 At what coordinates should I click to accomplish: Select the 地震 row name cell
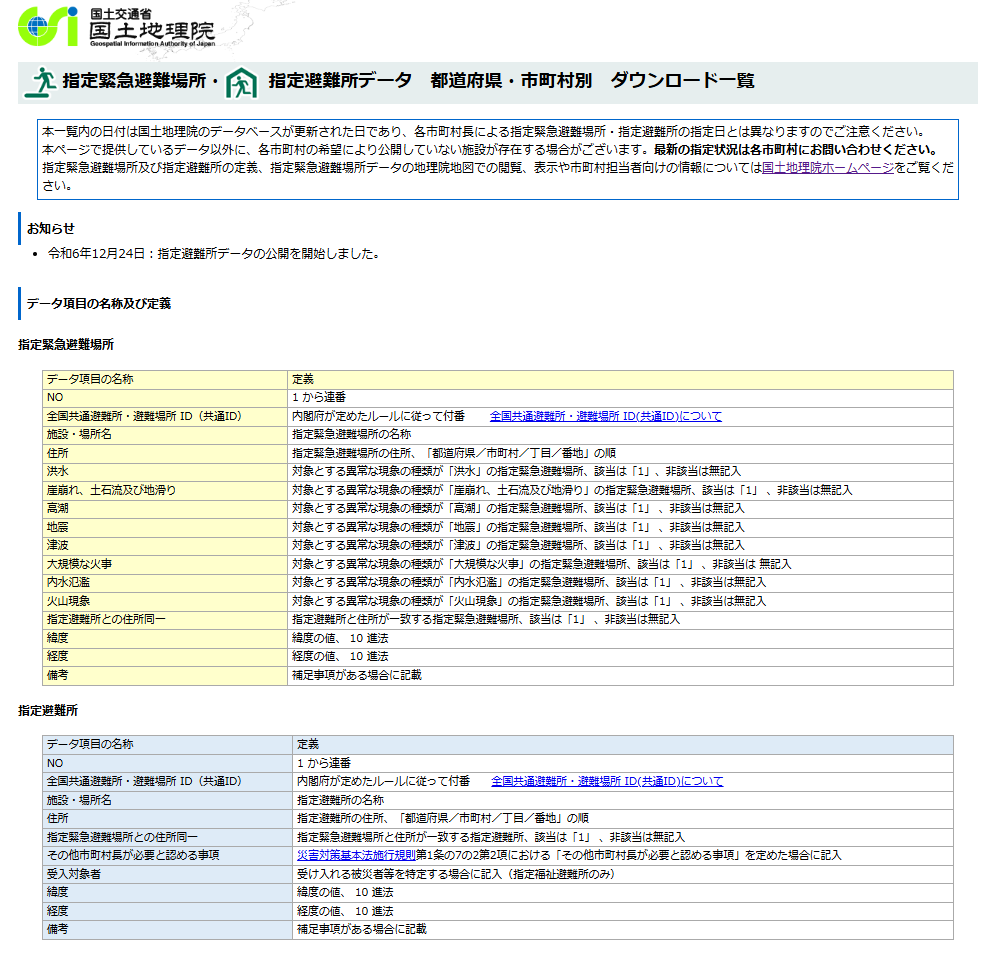(x=165, y=527)
